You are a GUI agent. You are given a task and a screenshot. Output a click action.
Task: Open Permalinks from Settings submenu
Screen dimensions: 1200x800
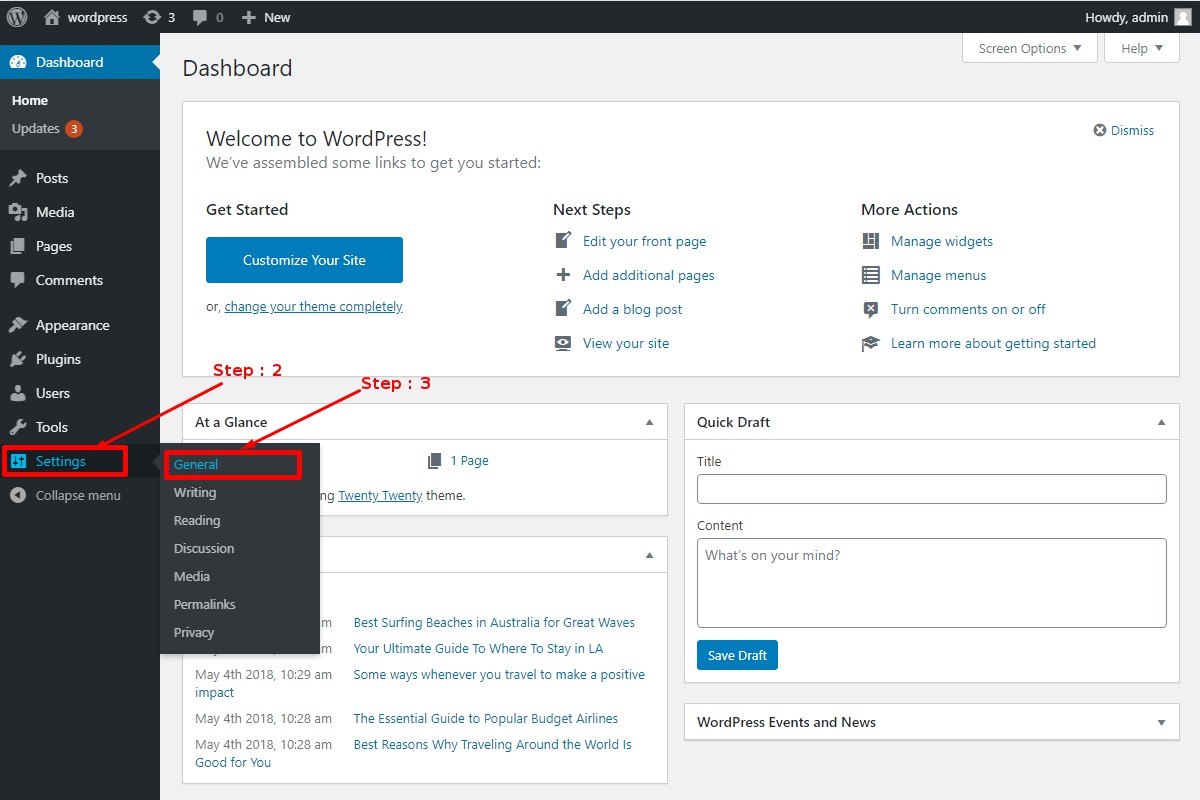click(x=205, y=604)
